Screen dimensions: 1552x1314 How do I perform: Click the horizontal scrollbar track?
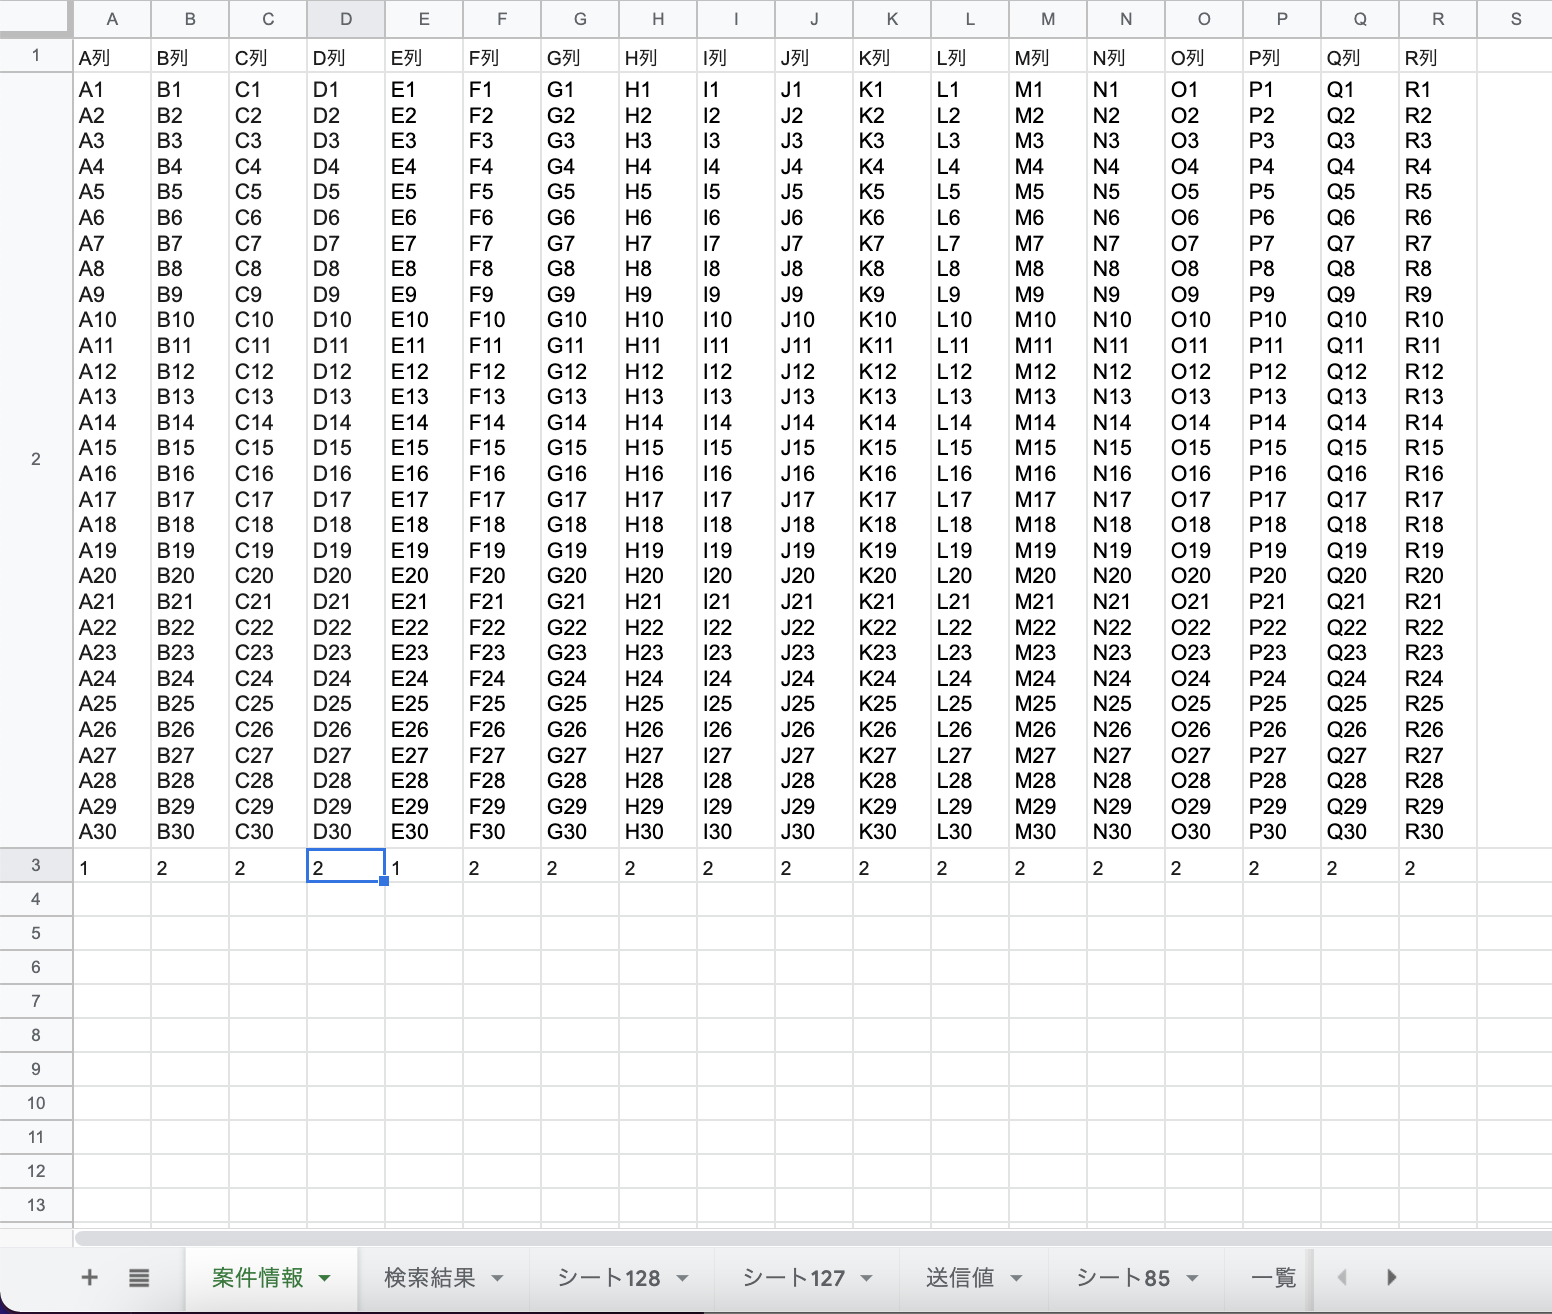[x=800, y=1238]
